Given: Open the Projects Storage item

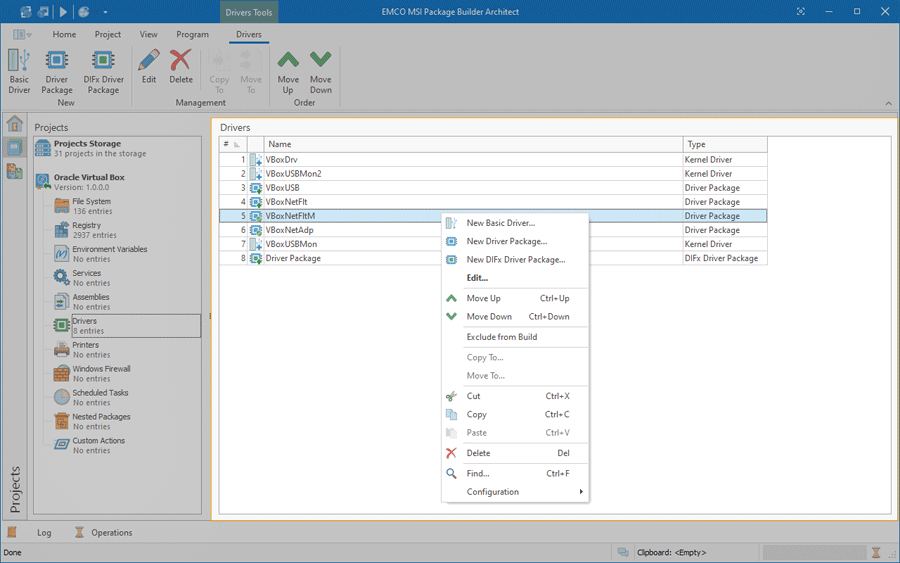Looking at the screenshot, I should 117,148.
